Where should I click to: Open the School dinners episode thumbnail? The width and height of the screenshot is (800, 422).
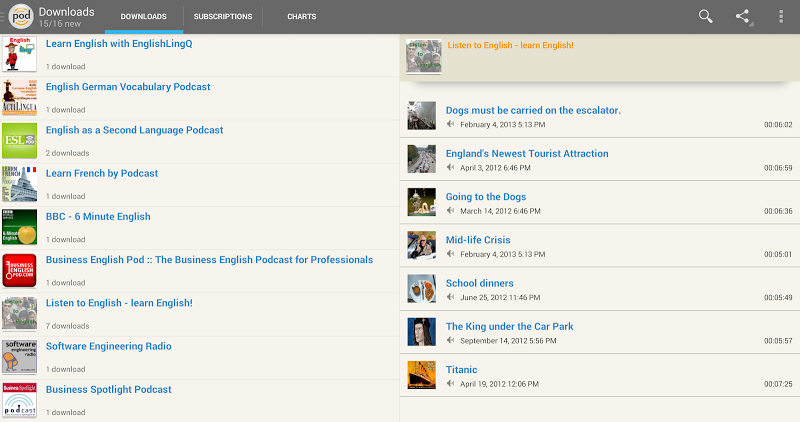click(421, 289)
